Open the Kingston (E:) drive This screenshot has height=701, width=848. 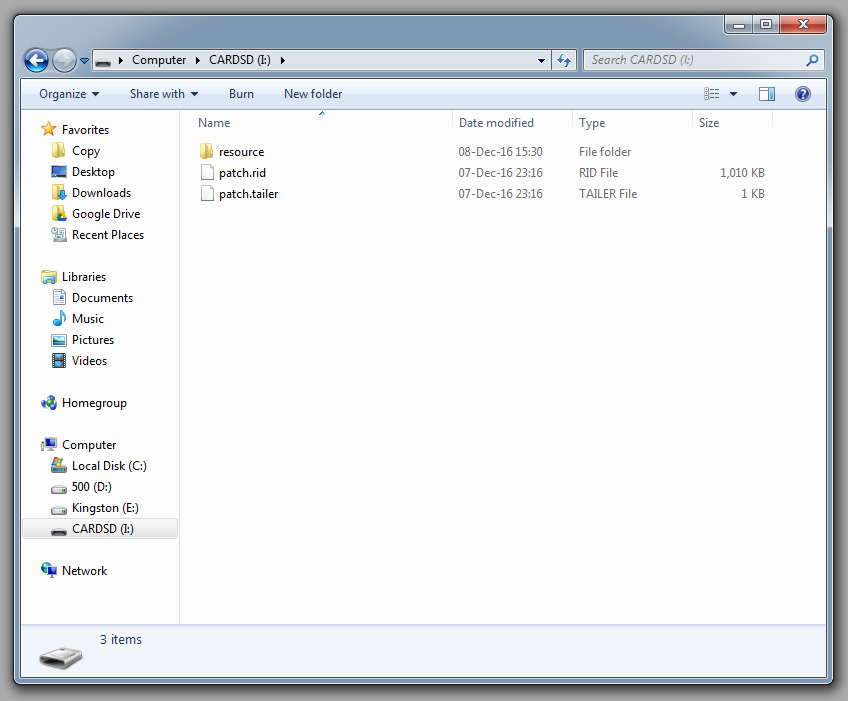[104, 508]
